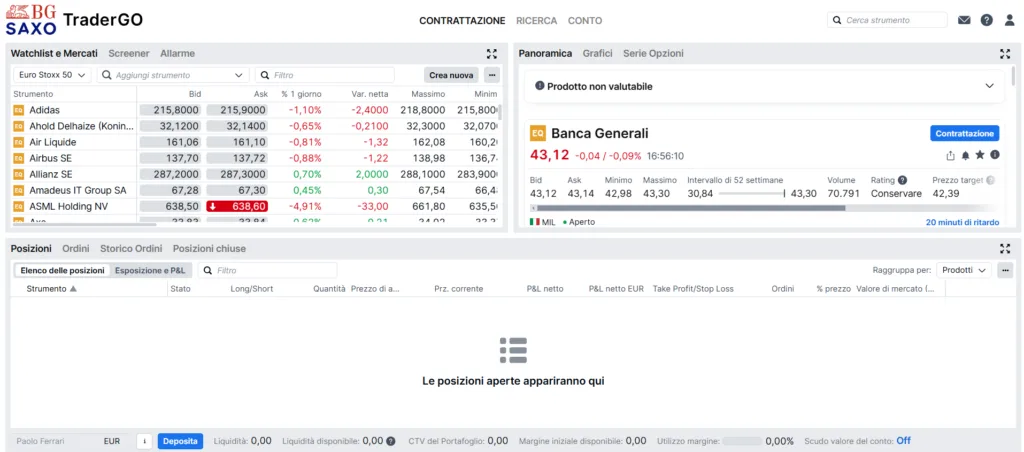This screenshot has height=452, width=1024.
Task: Switch to the Allarme tab
Action: [x=178, y=54]
